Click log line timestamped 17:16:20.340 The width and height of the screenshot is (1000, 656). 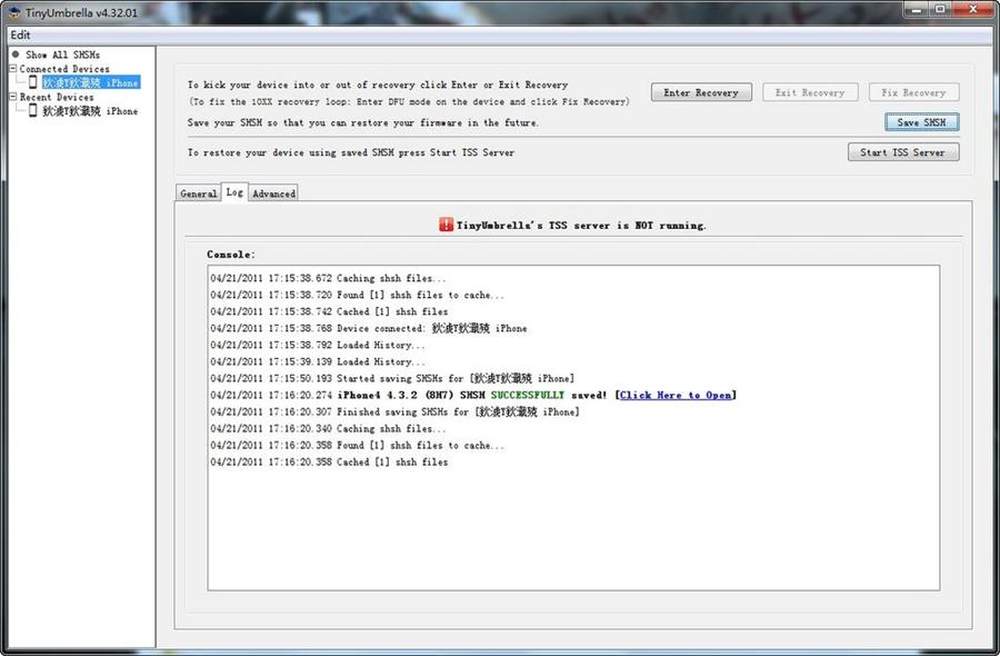[328, 428]
